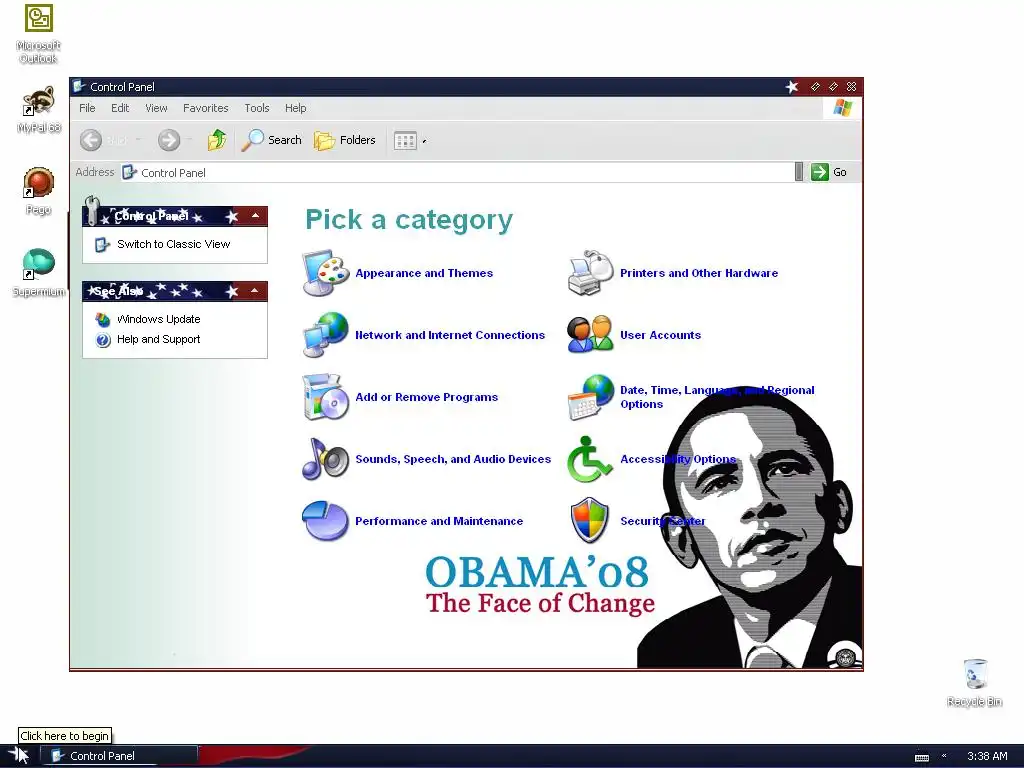Open the Help and Support link
1024x768 pixels.
point(159,340)
